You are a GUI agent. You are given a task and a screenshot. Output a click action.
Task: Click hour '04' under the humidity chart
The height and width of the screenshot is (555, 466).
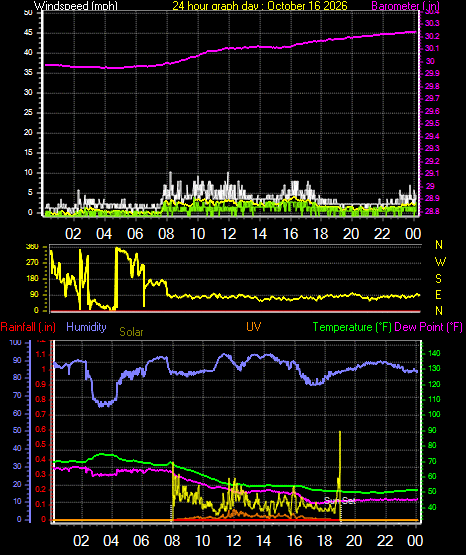click(x=111, y=541)
